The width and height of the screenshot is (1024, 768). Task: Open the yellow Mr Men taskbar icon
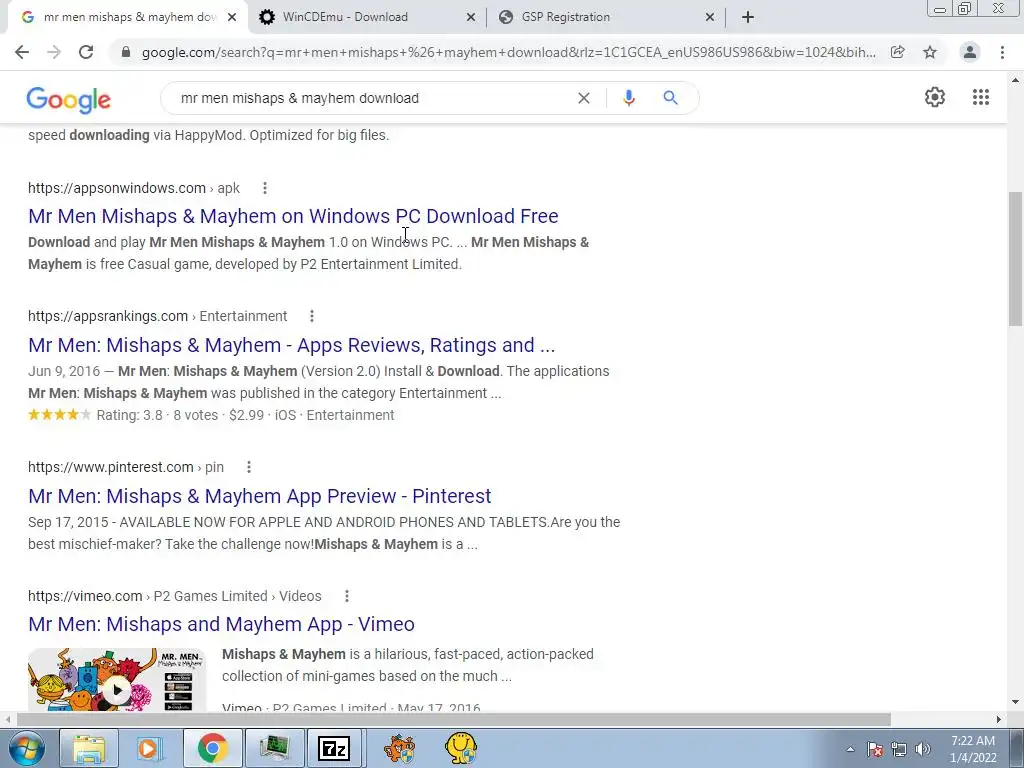click(460, 748)
